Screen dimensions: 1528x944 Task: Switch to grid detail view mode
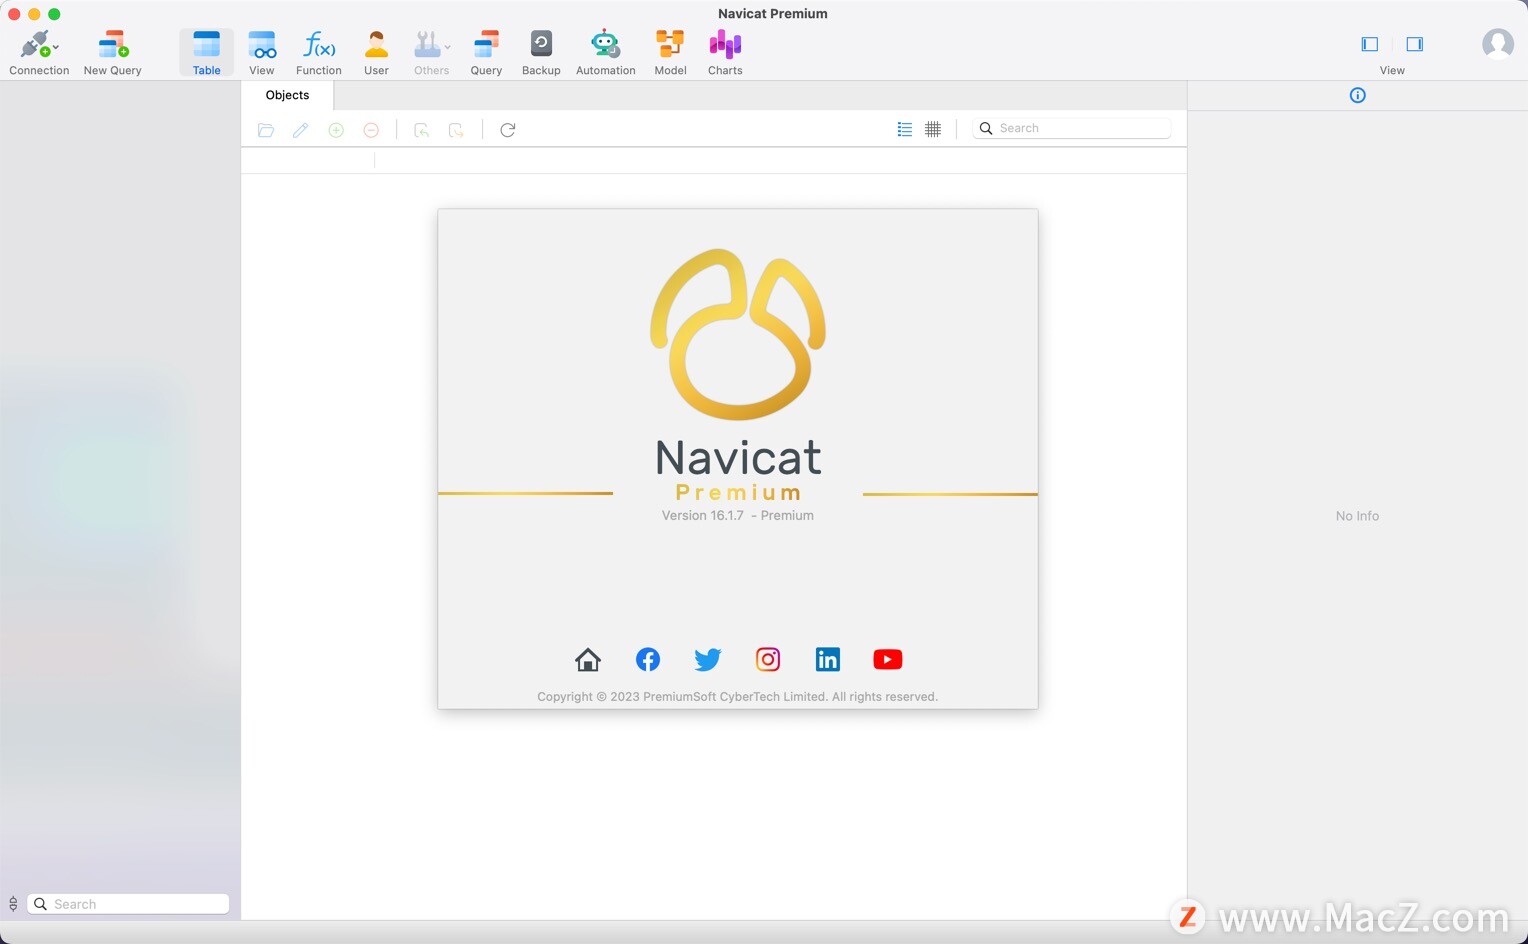click(933, 129)
